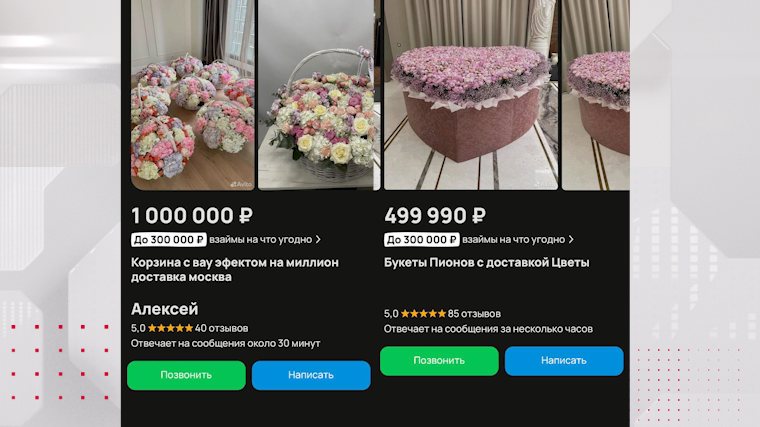This screenshot has height=427, width=760.
Task: Click the loan badge under 1 000 000 ₽
Action: [169, 240]
